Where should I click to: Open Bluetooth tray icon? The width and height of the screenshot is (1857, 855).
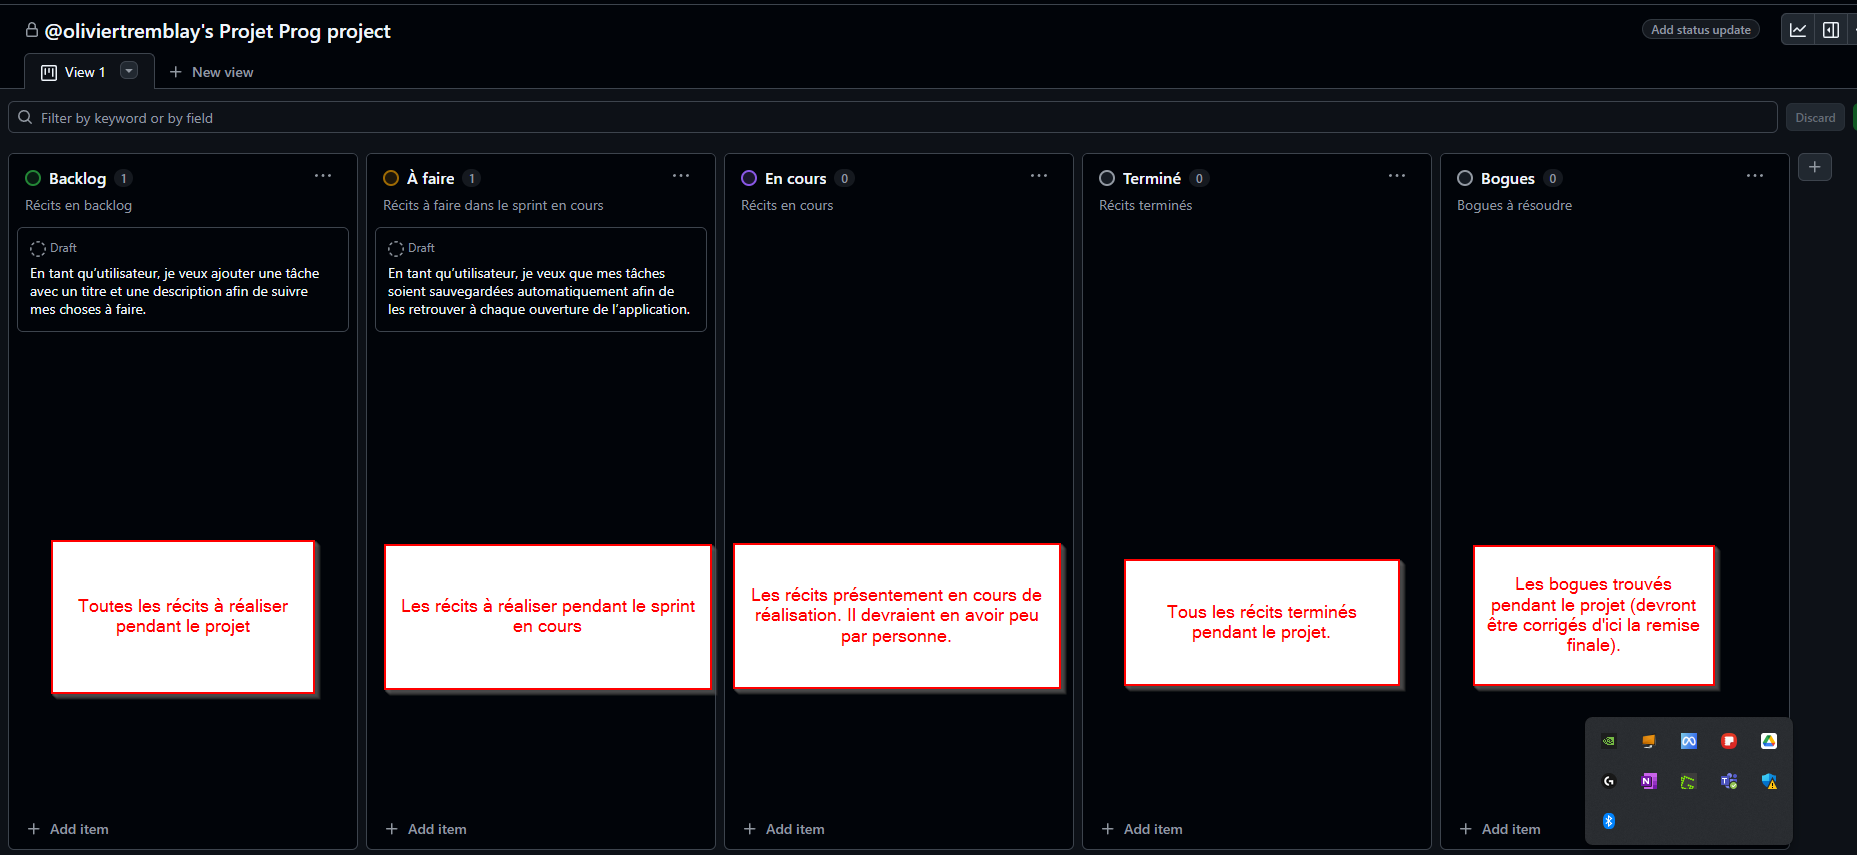coord(1609,821)
